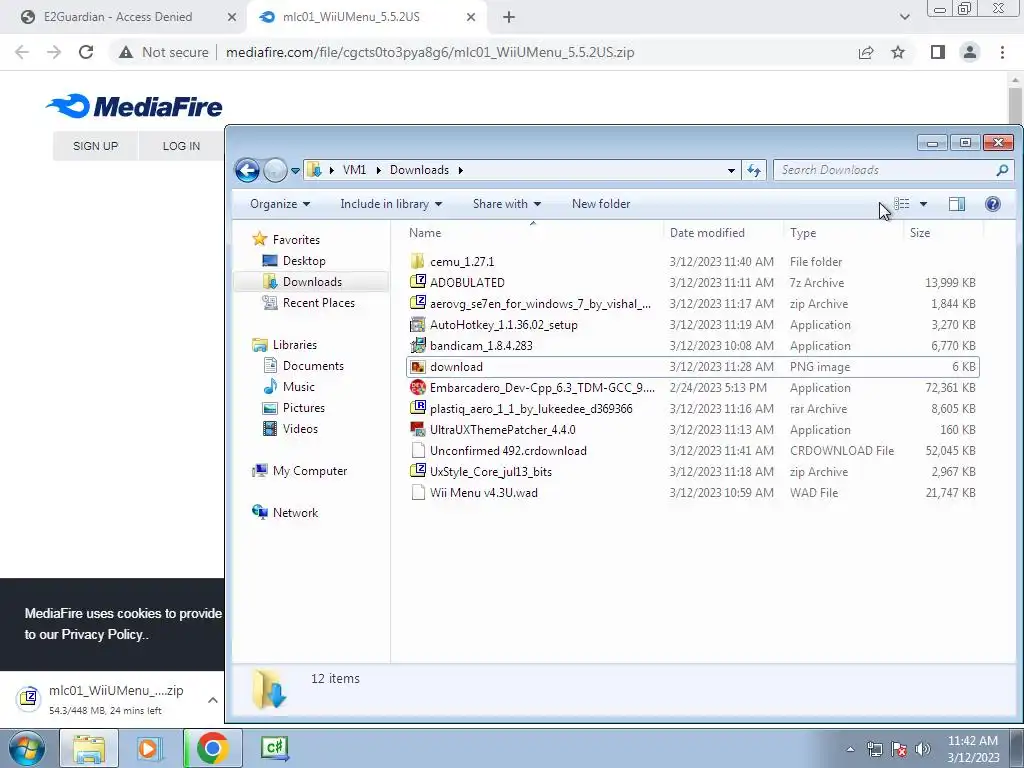Click Chrome icon in the taskbar
The height and width of the screenshot is (768, 1024).
coord(212,748)
